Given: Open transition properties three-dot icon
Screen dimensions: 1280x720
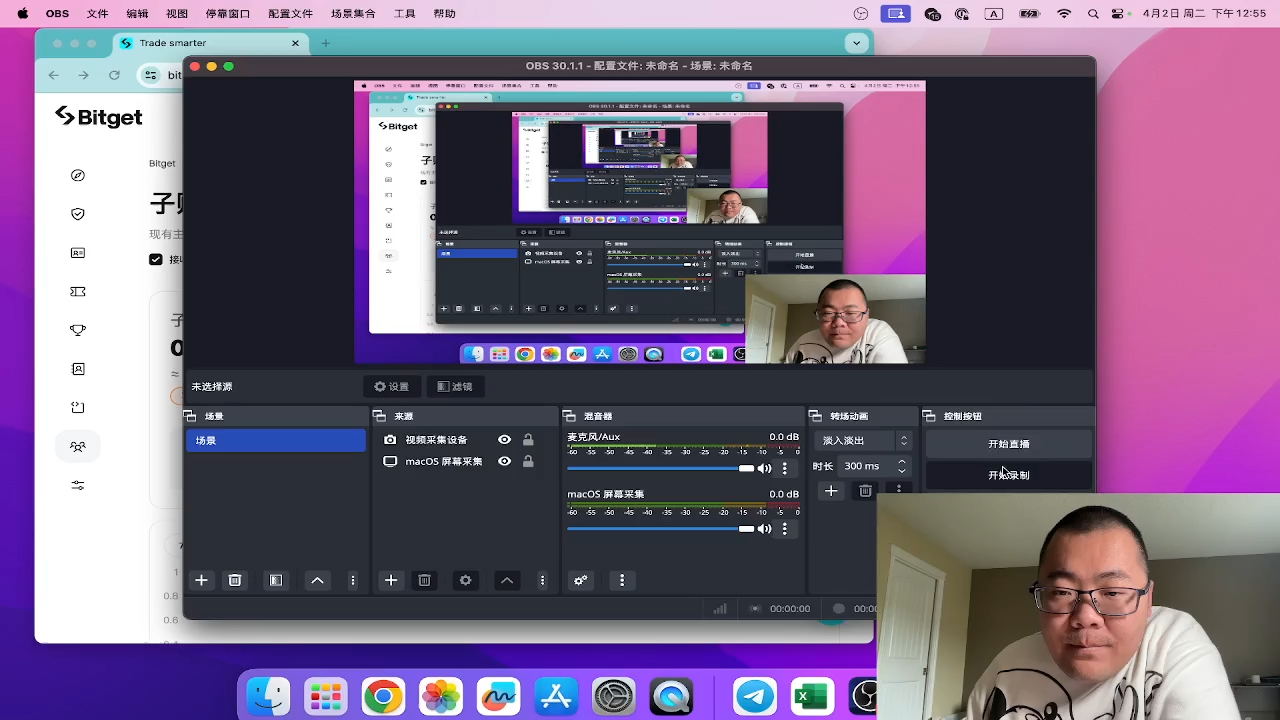Looking at the screenshot, I should tap(899, 489).
